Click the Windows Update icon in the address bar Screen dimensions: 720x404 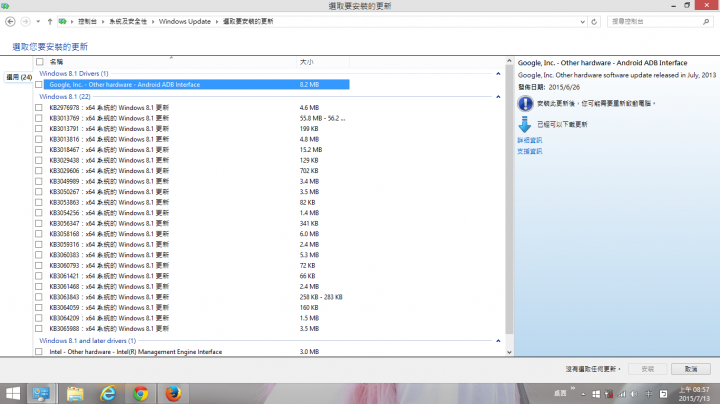pos(62,22)
